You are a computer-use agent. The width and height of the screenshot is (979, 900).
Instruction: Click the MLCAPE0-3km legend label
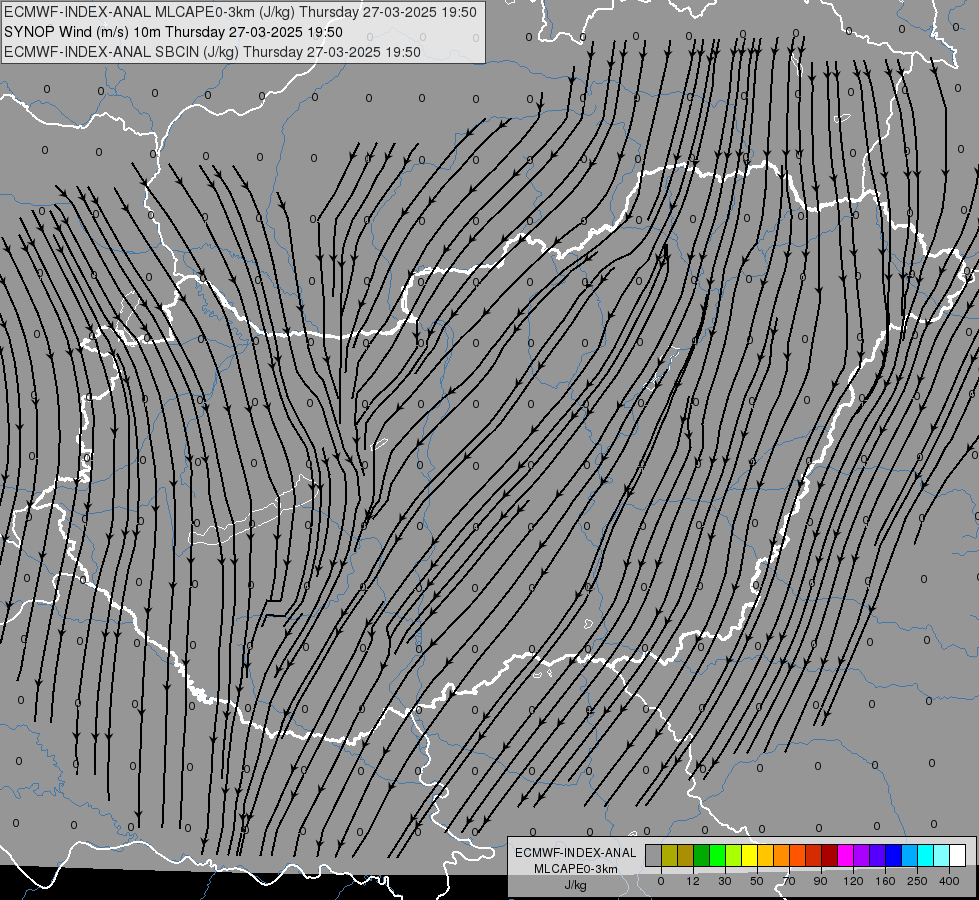[x=576, y=869]
